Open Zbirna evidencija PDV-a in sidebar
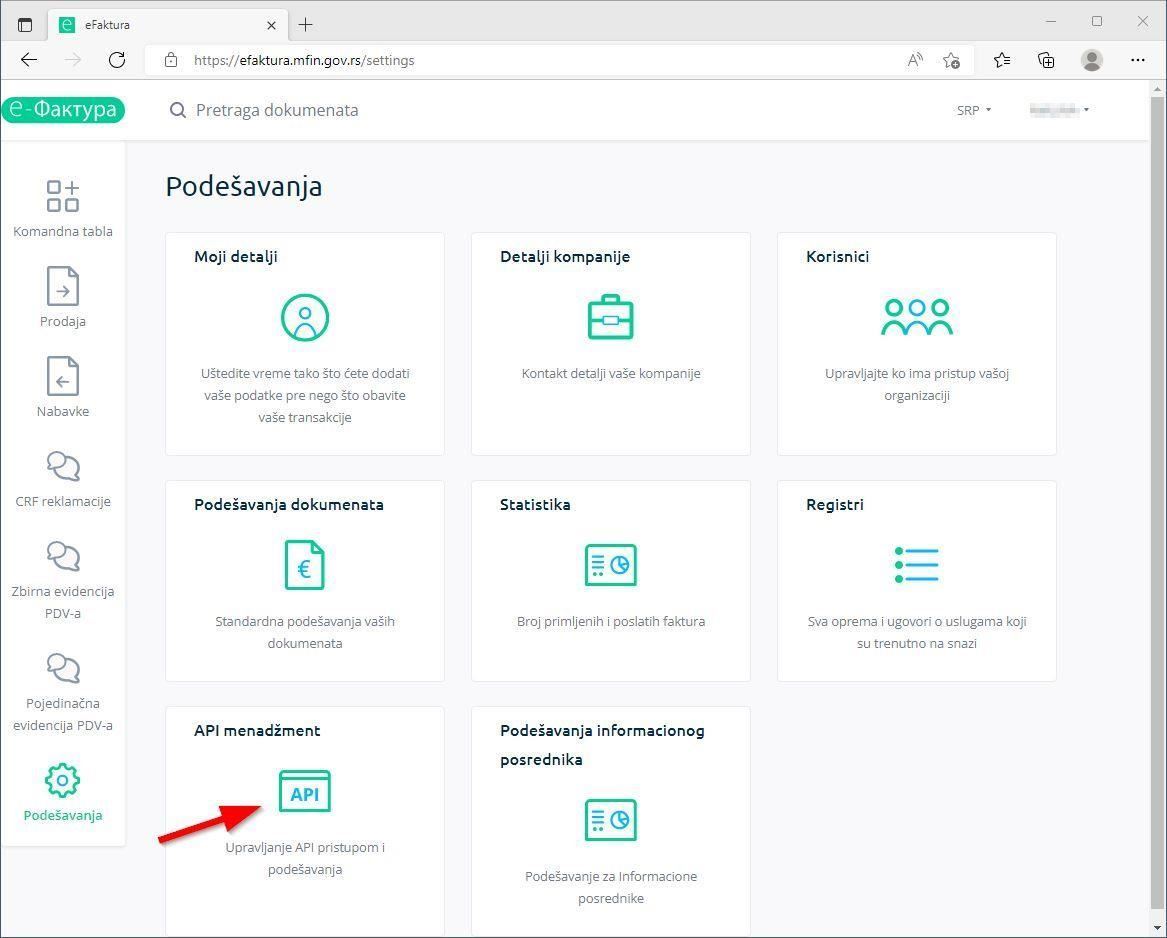The image size is (1167, 938). [x=62, y=580]
